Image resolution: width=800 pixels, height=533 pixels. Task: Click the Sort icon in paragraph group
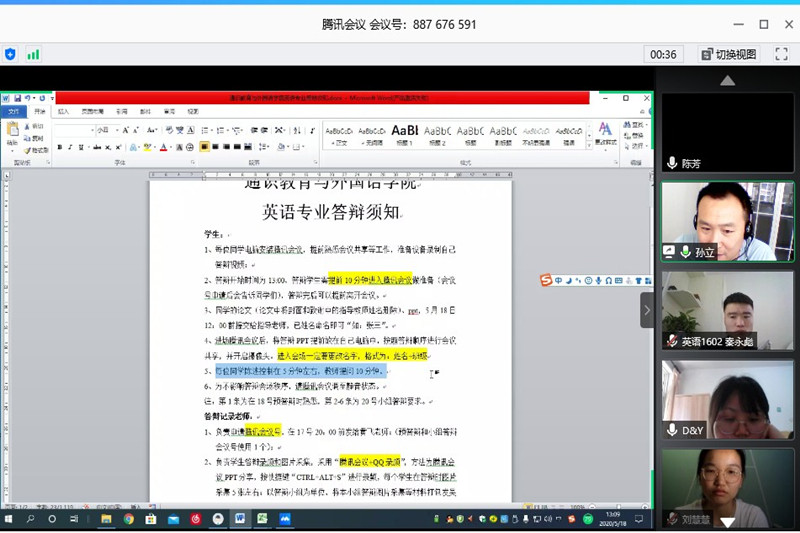(x=297, y=131)
